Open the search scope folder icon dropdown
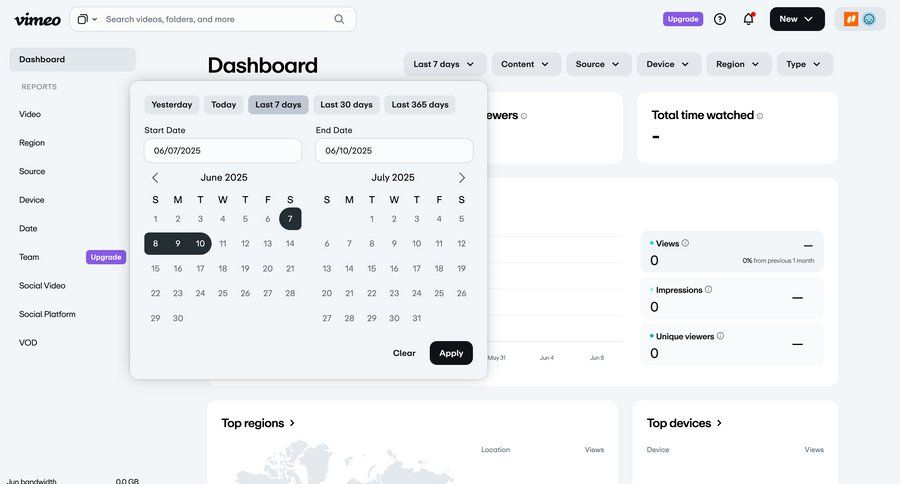The image size is (900, 484). 87,19
